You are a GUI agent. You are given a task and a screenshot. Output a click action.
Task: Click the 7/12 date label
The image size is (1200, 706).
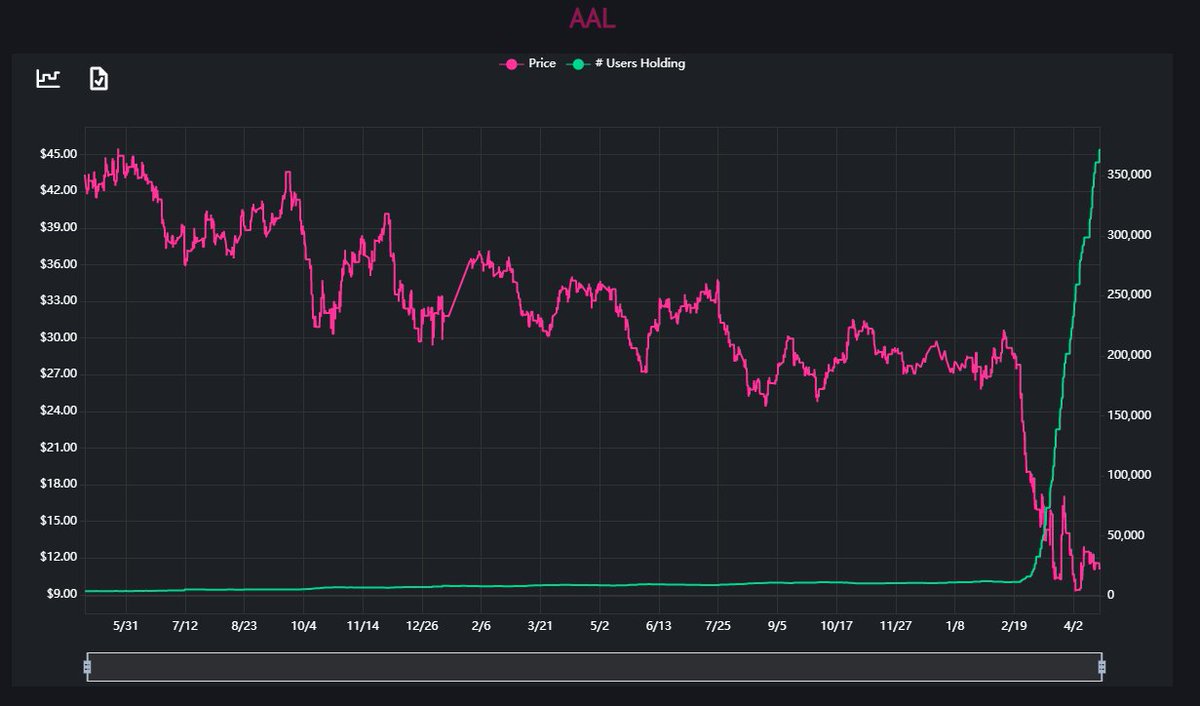tap(185, 626)
